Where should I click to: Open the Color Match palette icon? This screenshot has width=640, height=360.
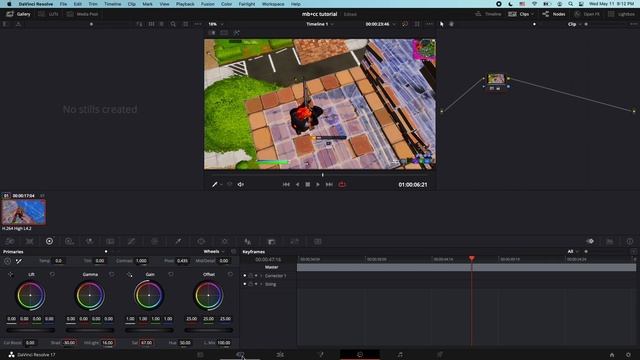pyautogui.click(x=29, y=241)
